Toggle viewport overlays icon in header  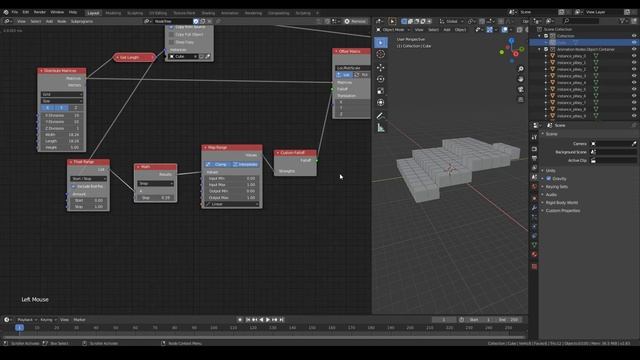click(x=505, y=30)
